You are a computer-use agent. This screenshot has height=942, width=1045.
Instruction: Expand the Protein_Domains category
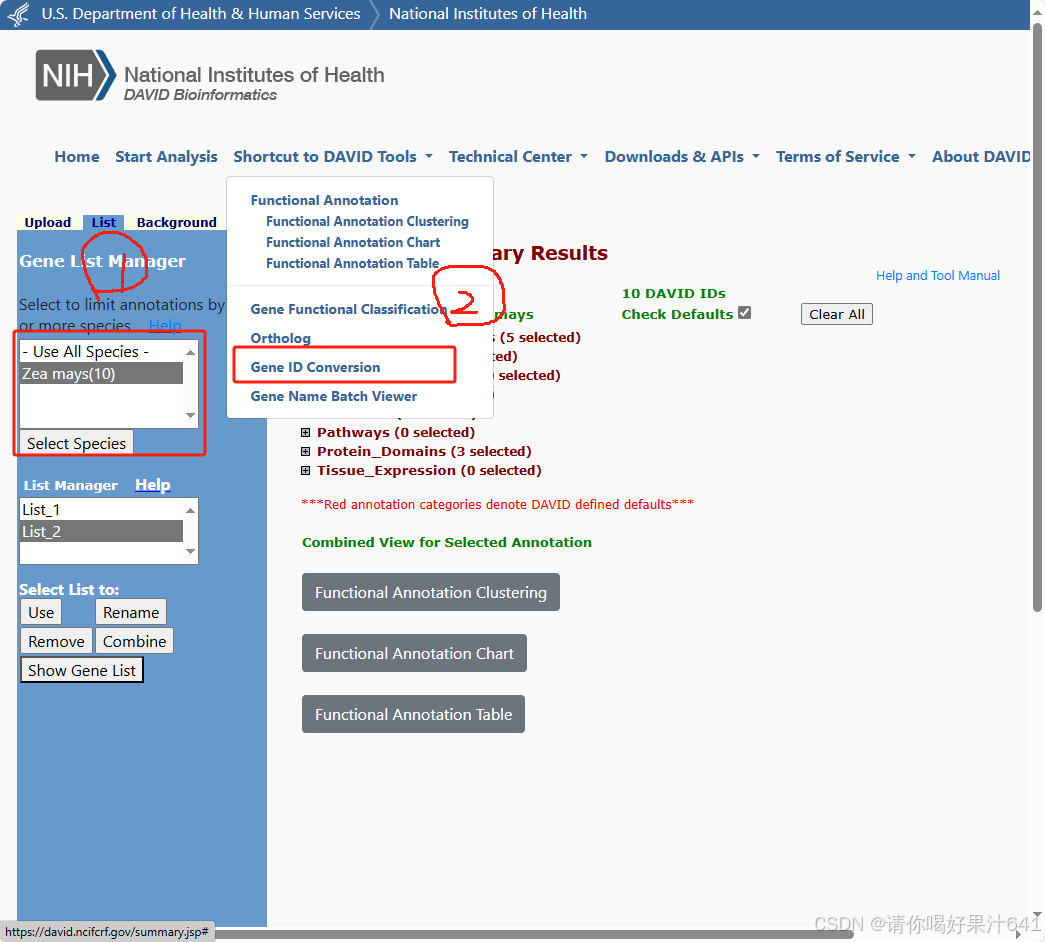[x=305, y=451]
